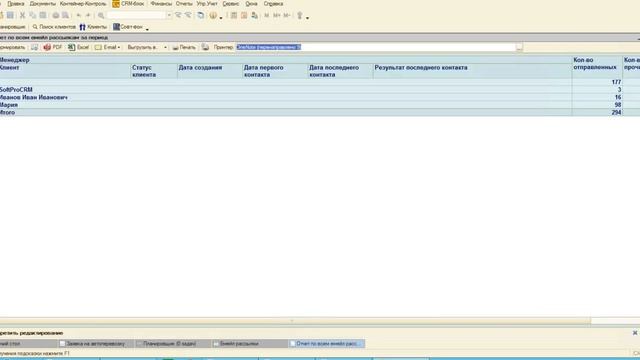The width and height of the screenshot is (640, 360).
Task: Export report with Excel icon
Action: (71, 47)
